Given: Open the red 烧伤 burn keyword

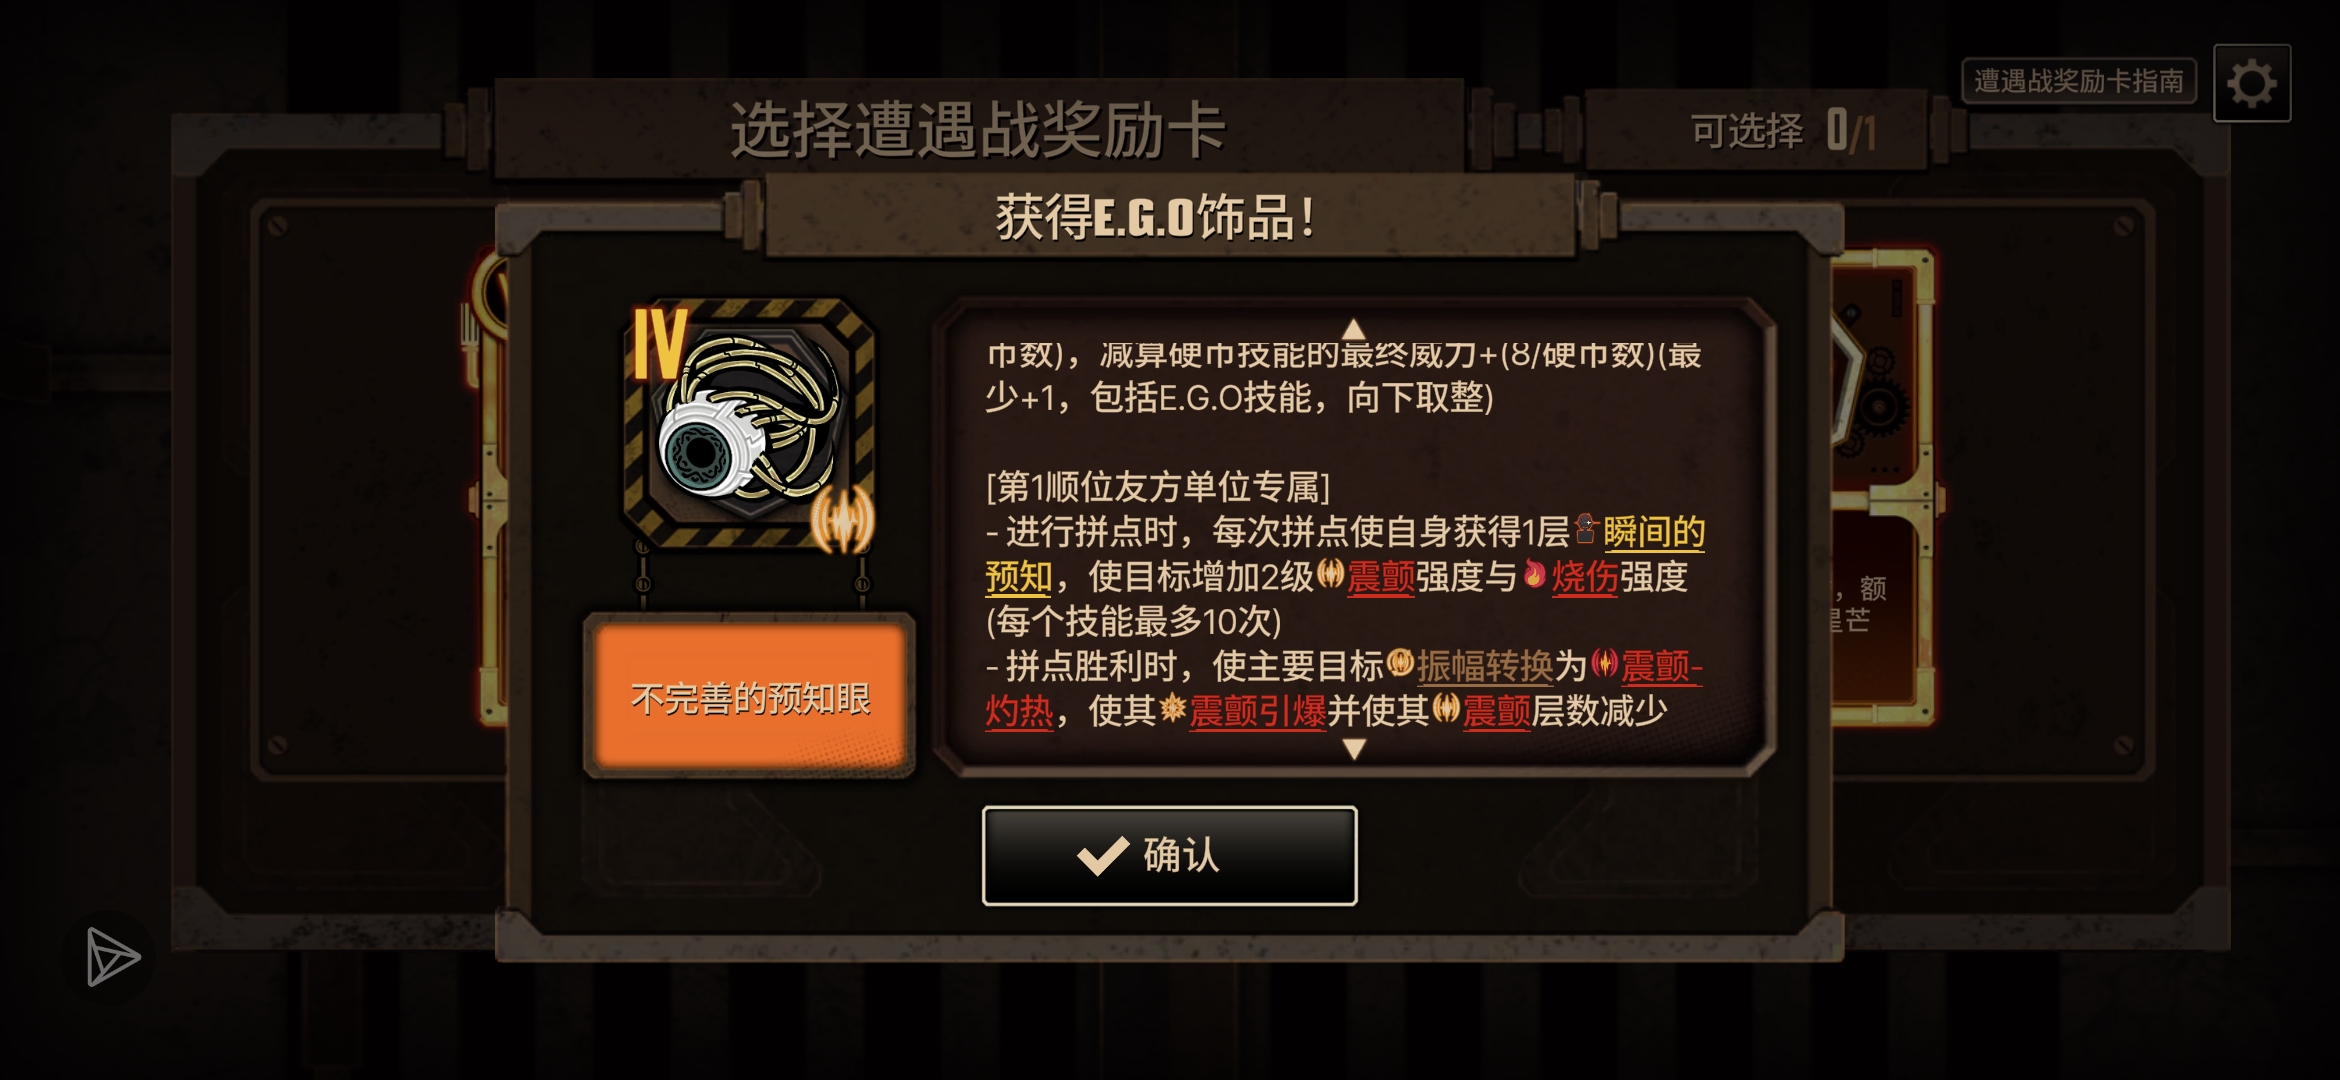Looking at the screenshot, I should [1585, 577].
